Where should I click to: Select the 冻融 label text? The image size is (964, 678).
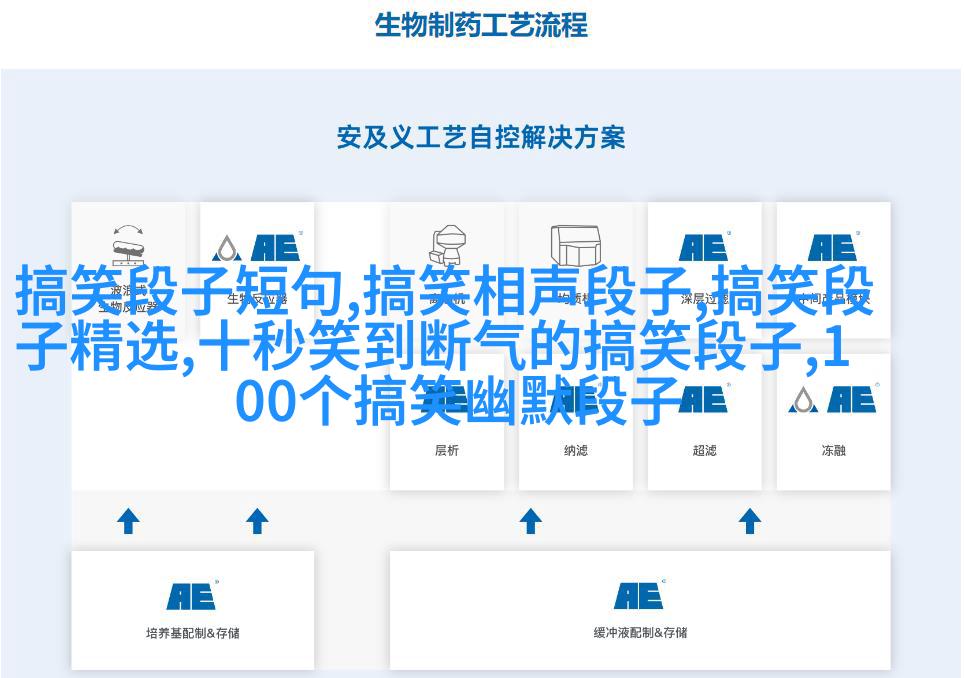click(x=833, y=451)
